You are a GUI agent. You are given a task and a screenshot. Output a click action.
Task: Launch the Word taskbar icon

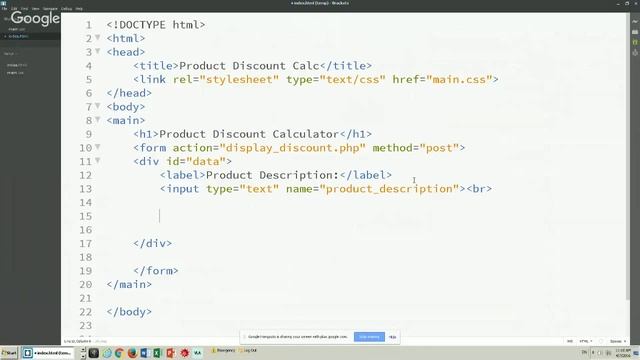145,353
